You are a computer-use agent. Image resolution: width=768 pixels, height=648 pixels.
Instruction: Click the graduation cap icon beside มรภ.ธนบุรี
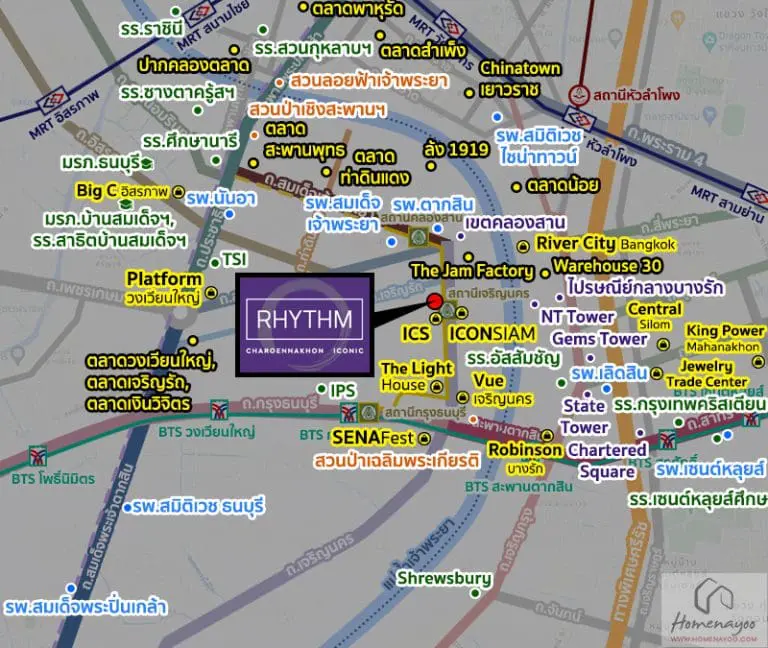(146, 164)
